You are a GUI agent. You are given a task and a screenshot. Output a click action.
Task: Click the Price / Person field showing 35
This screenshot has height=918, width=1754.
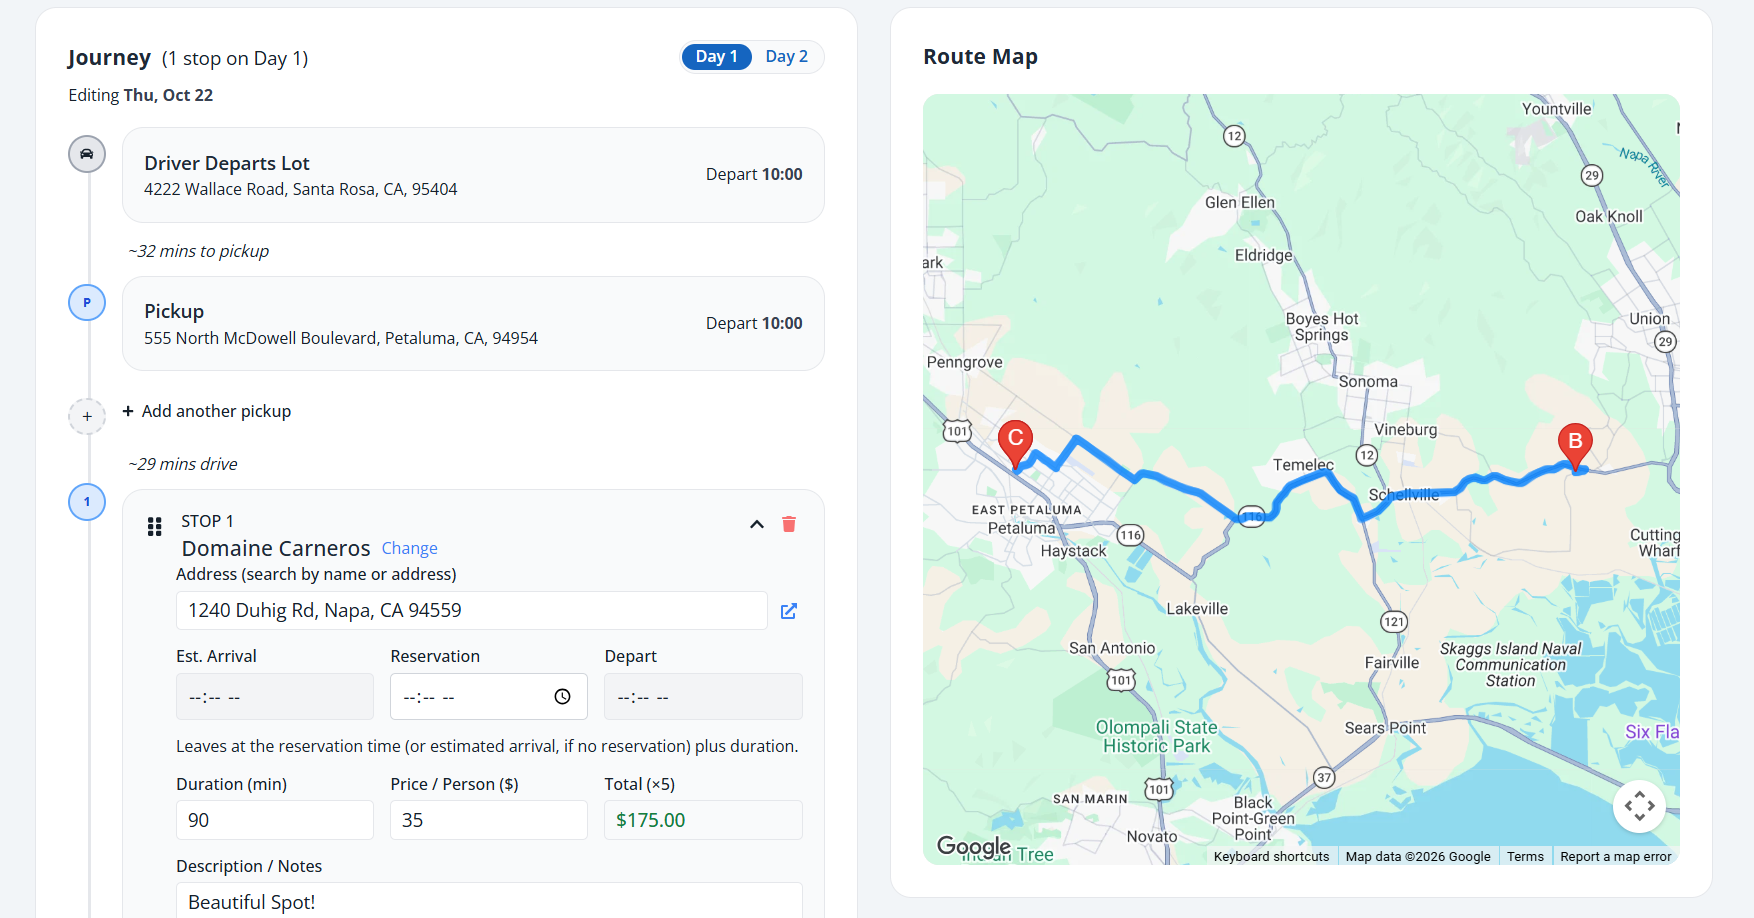[488, 820]
